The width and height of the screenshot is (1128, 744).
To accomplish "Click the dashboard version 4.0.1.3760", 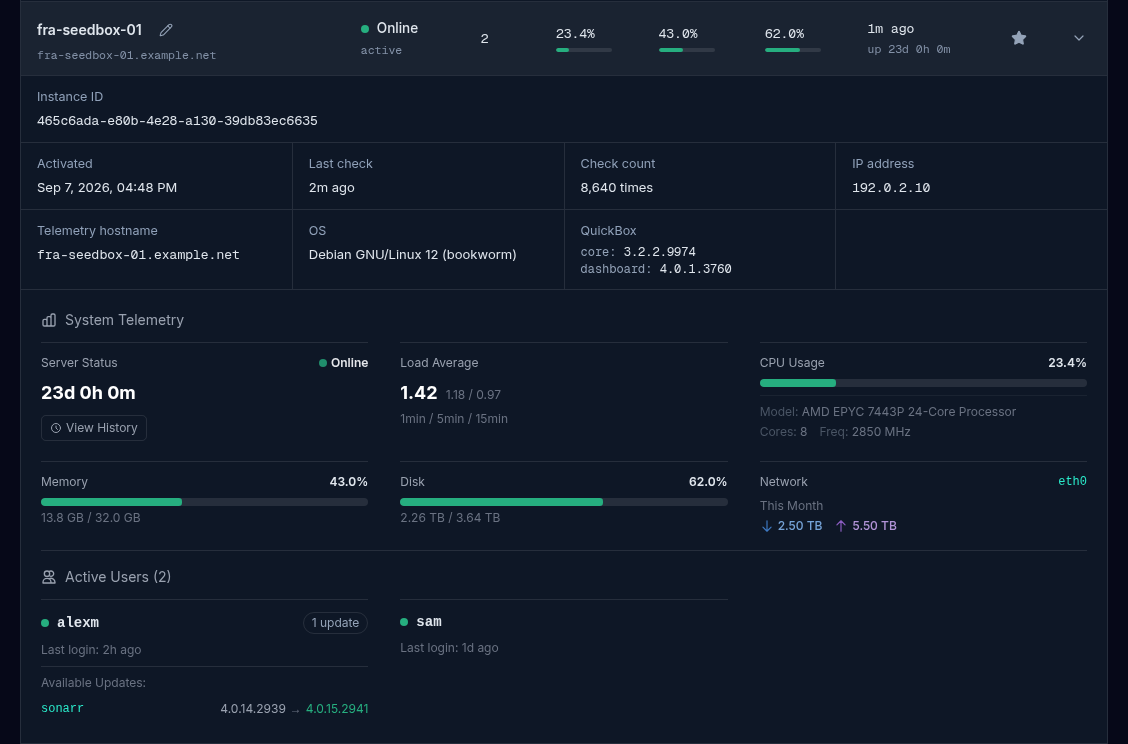I will [695, 269].
